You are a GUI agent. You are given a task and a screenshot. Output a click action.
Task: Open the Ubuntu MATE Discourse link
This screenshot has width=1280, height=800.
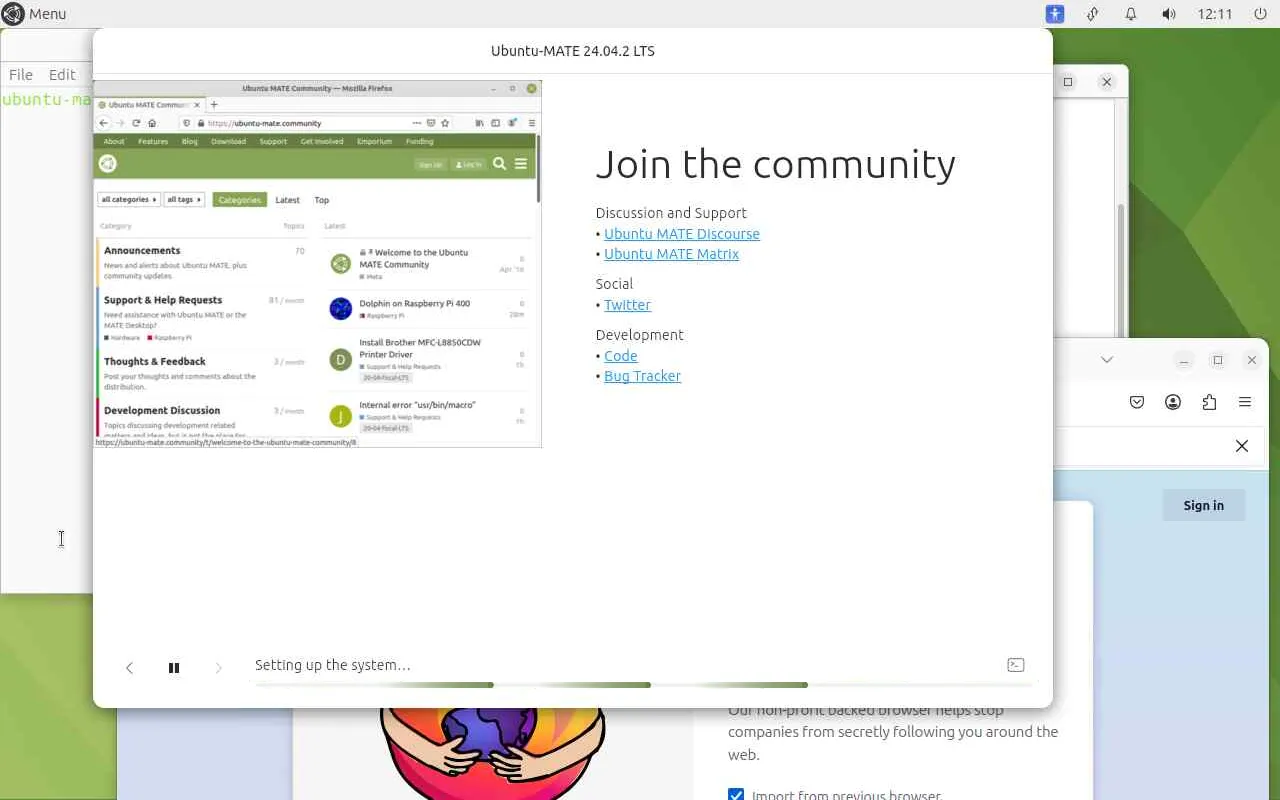click(682, 234)
